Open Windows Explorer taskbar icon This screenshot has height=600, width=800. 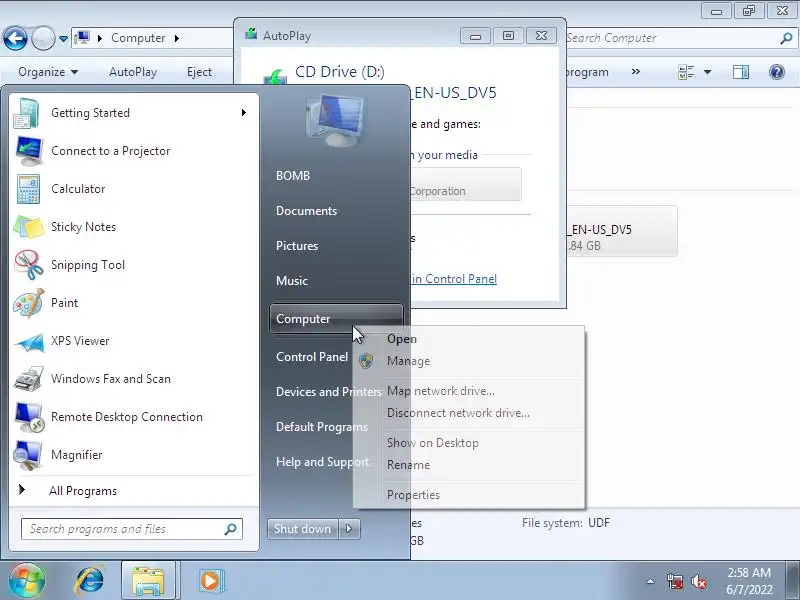148,581
